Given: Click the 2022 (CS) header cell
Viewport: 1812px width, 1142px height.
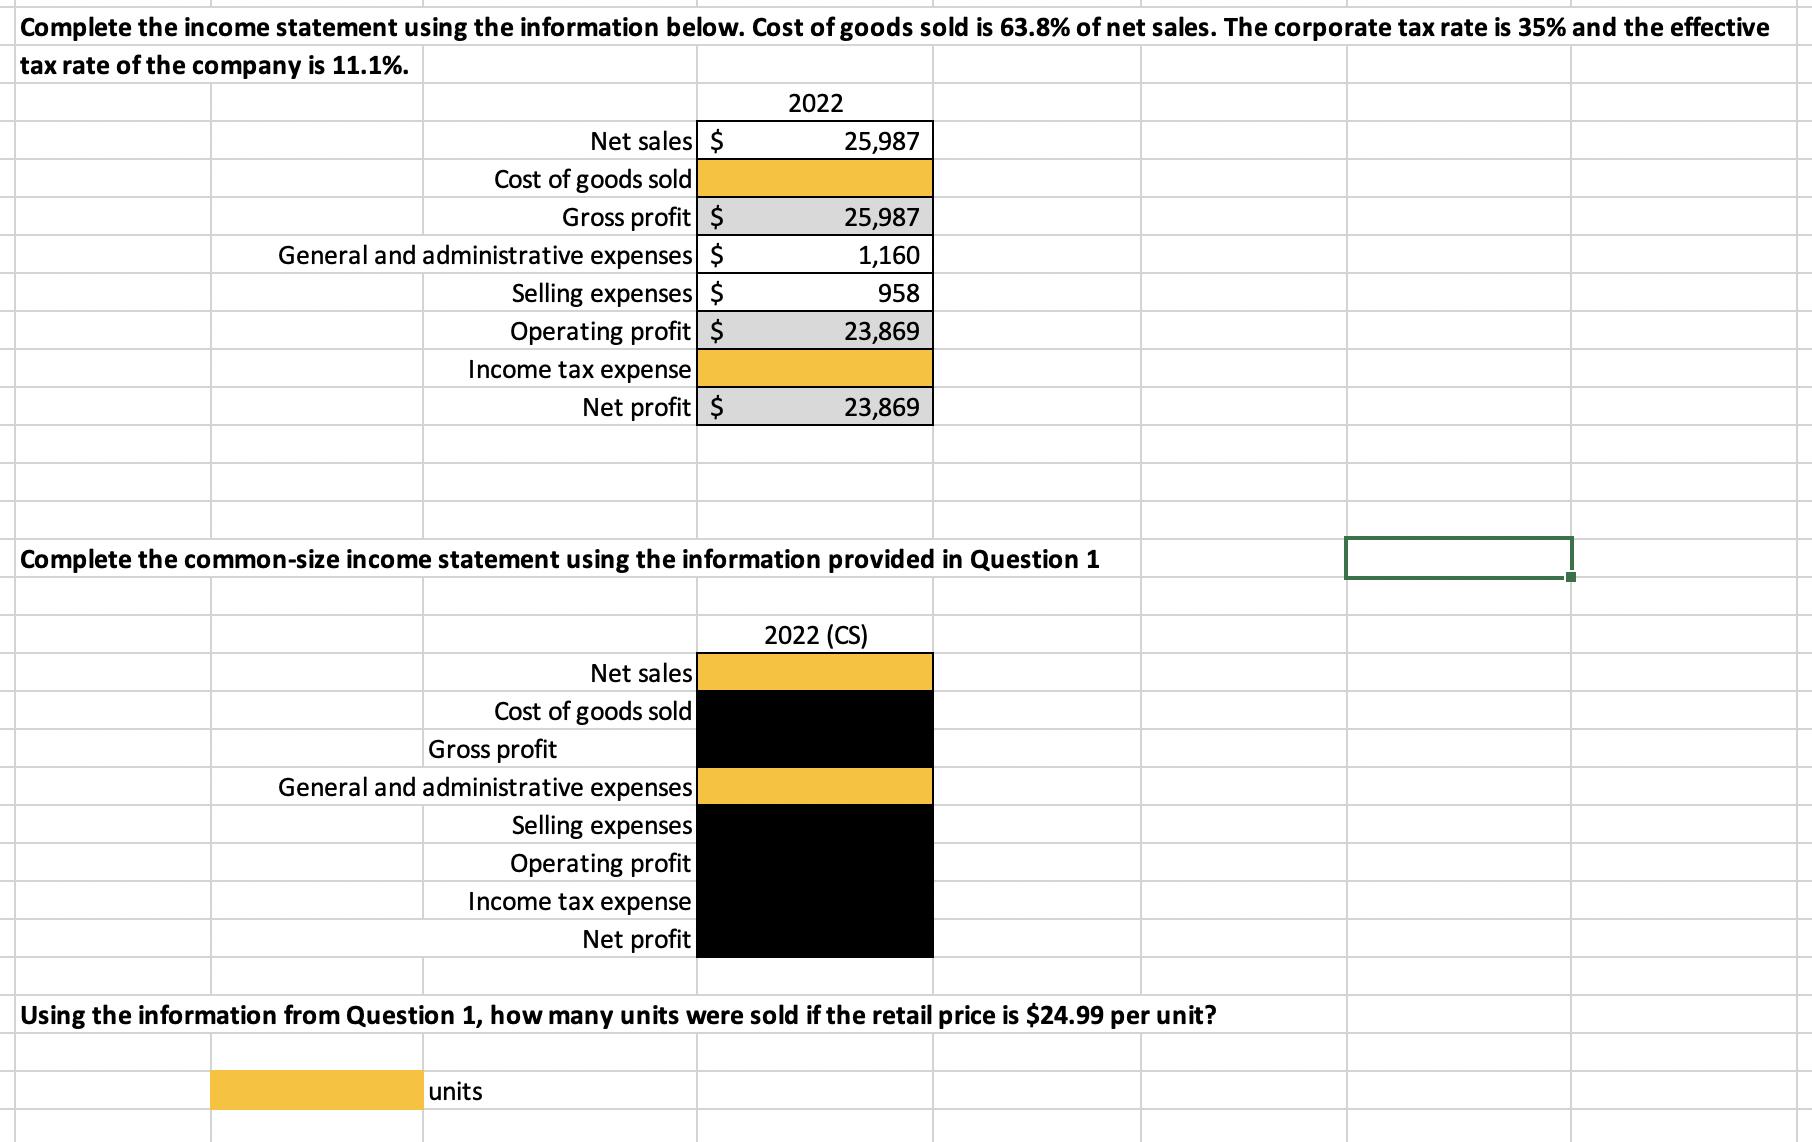Looking at the screenshot, I should (x=815, y=634).
